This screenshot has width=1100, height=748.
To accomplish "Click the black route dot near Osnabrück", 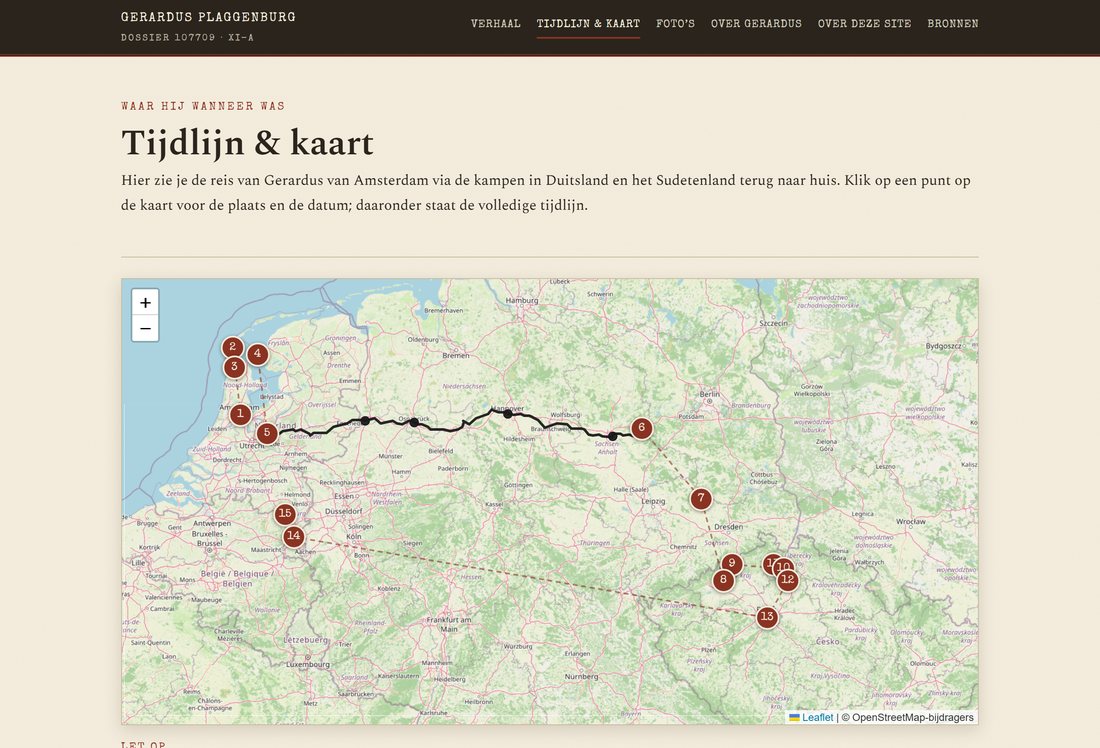I will point(414,422).
